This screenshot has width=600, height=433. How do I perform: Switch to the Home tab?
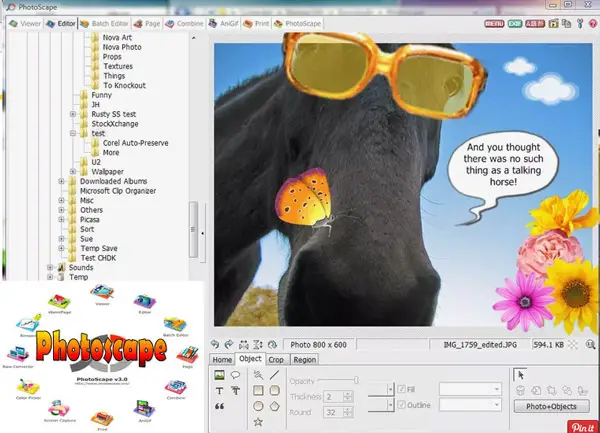(x=222, y=360)
